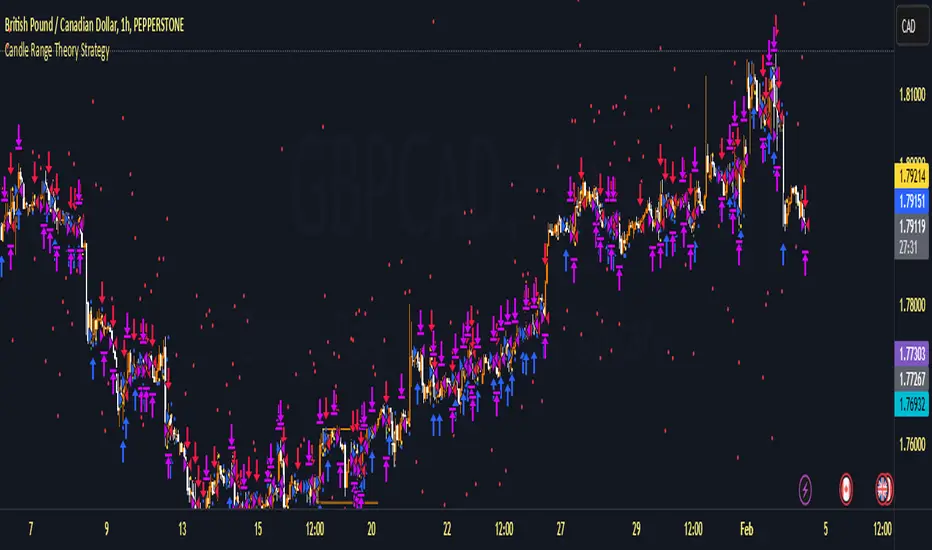Click the purple lightning bolt event icon
The width and height of the screenshot is (932, 550).
pyautogui.click(x=805, y=490)
